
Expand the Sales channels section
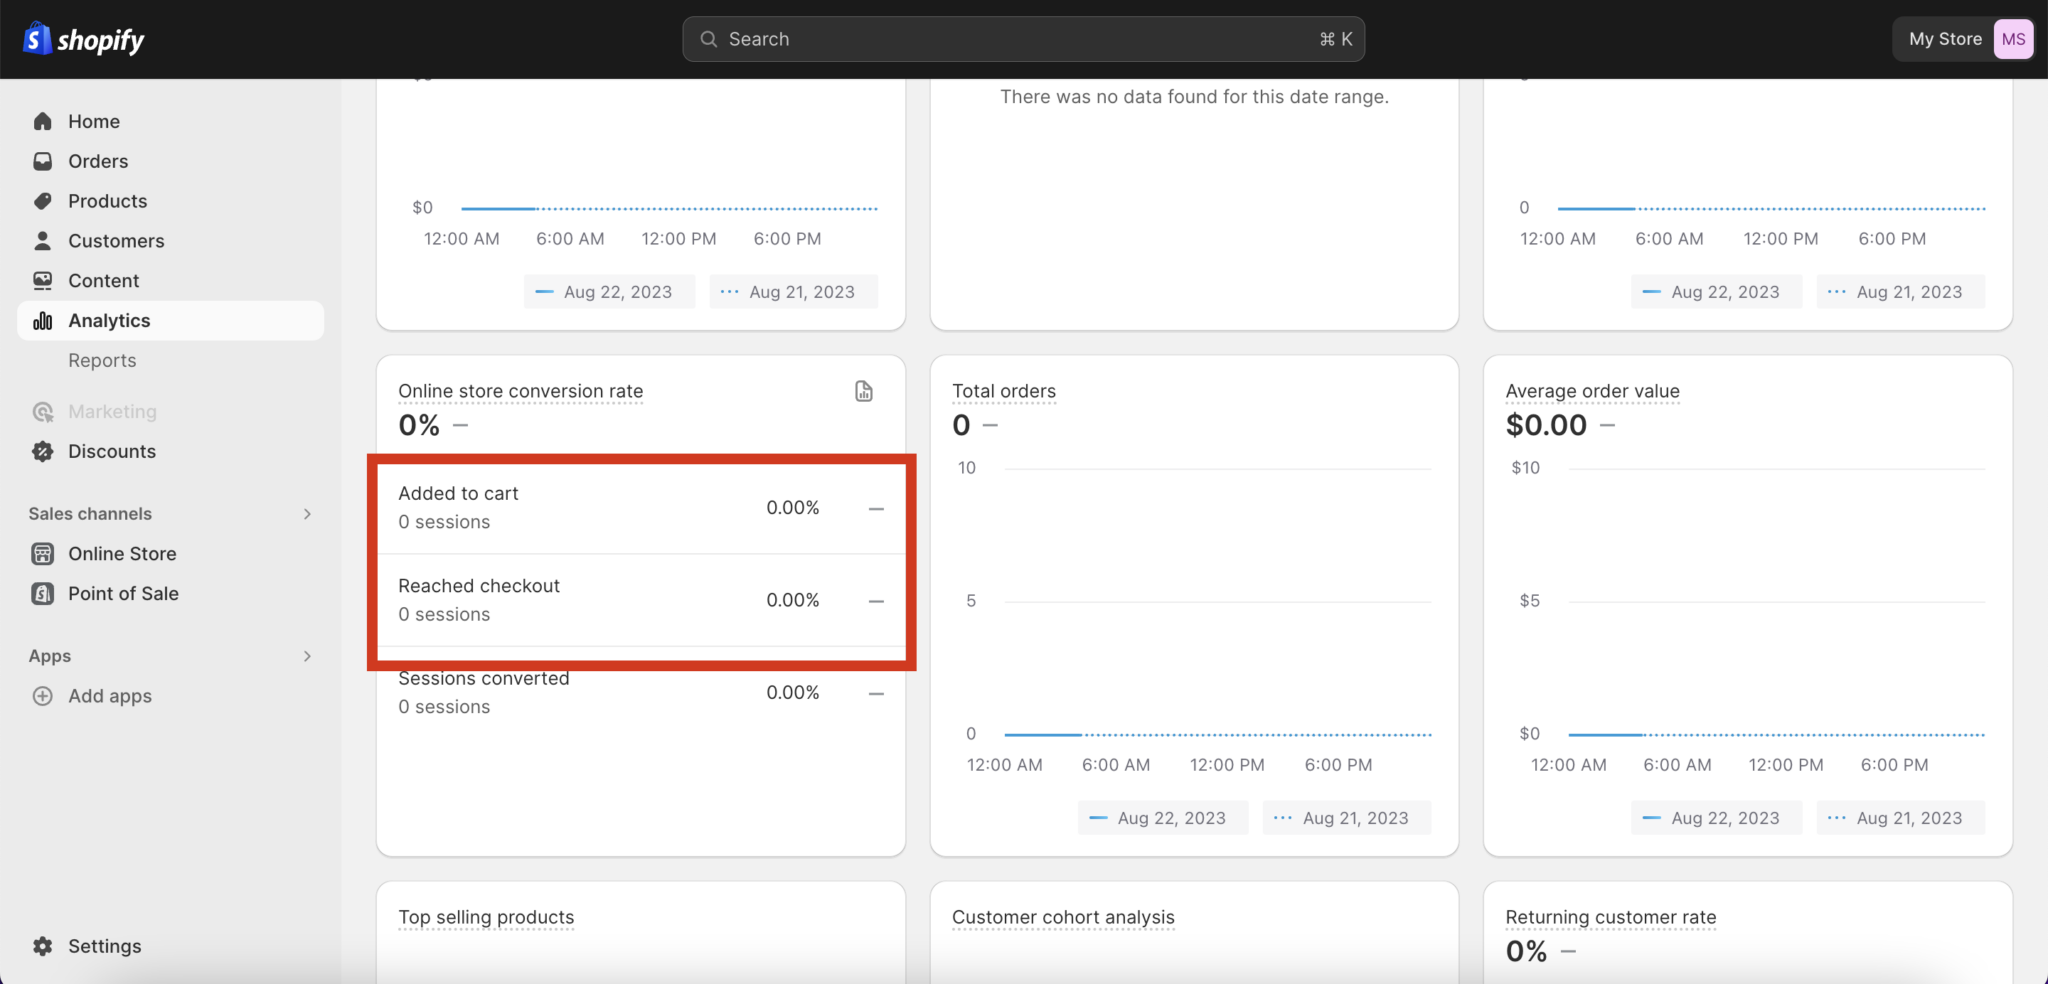306,513
